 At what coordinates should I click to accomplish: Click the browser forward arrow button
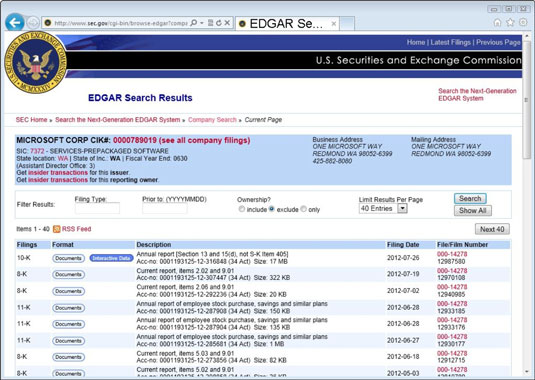(33, 23)
